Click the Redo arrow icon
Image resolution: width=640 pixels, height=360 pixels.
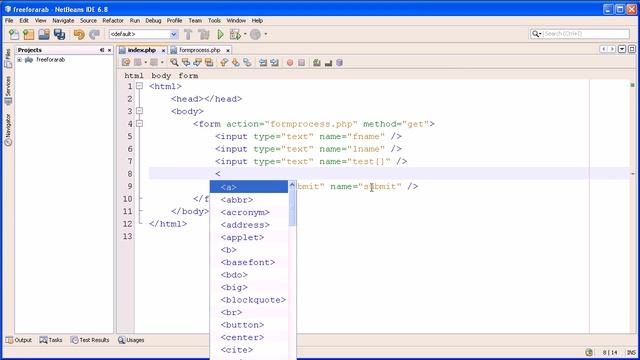click(x=94, y=34)
